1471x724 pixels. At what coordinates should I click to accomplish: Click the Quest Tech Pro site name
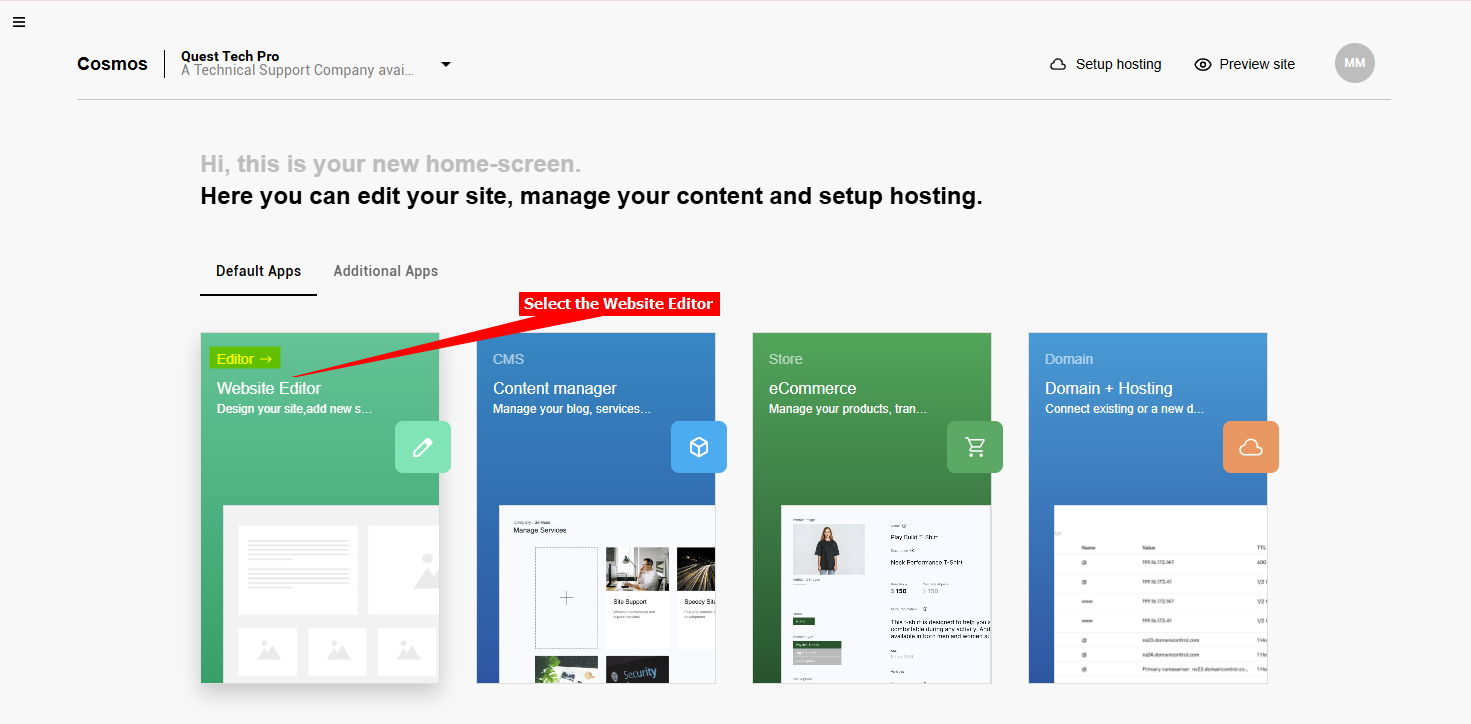pos(230,56)
